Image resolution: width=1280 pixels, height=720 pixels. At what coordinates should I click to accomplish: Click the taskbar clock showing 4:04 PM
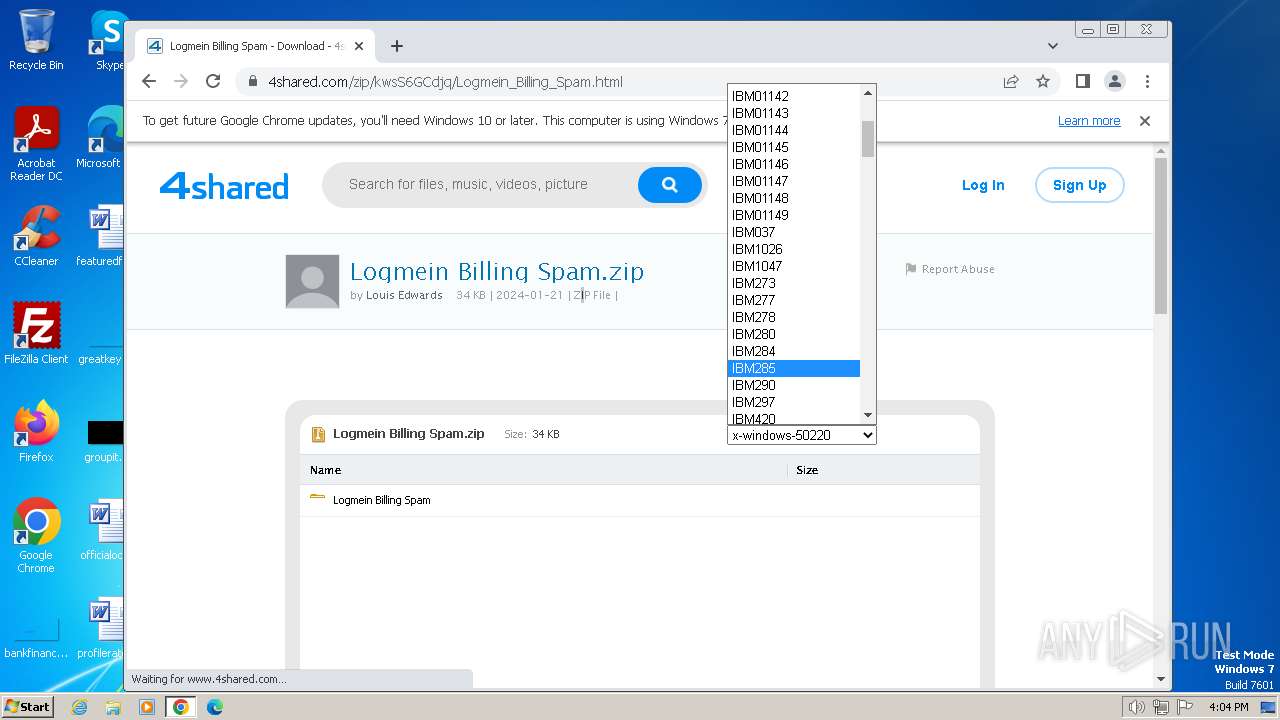1228,707
